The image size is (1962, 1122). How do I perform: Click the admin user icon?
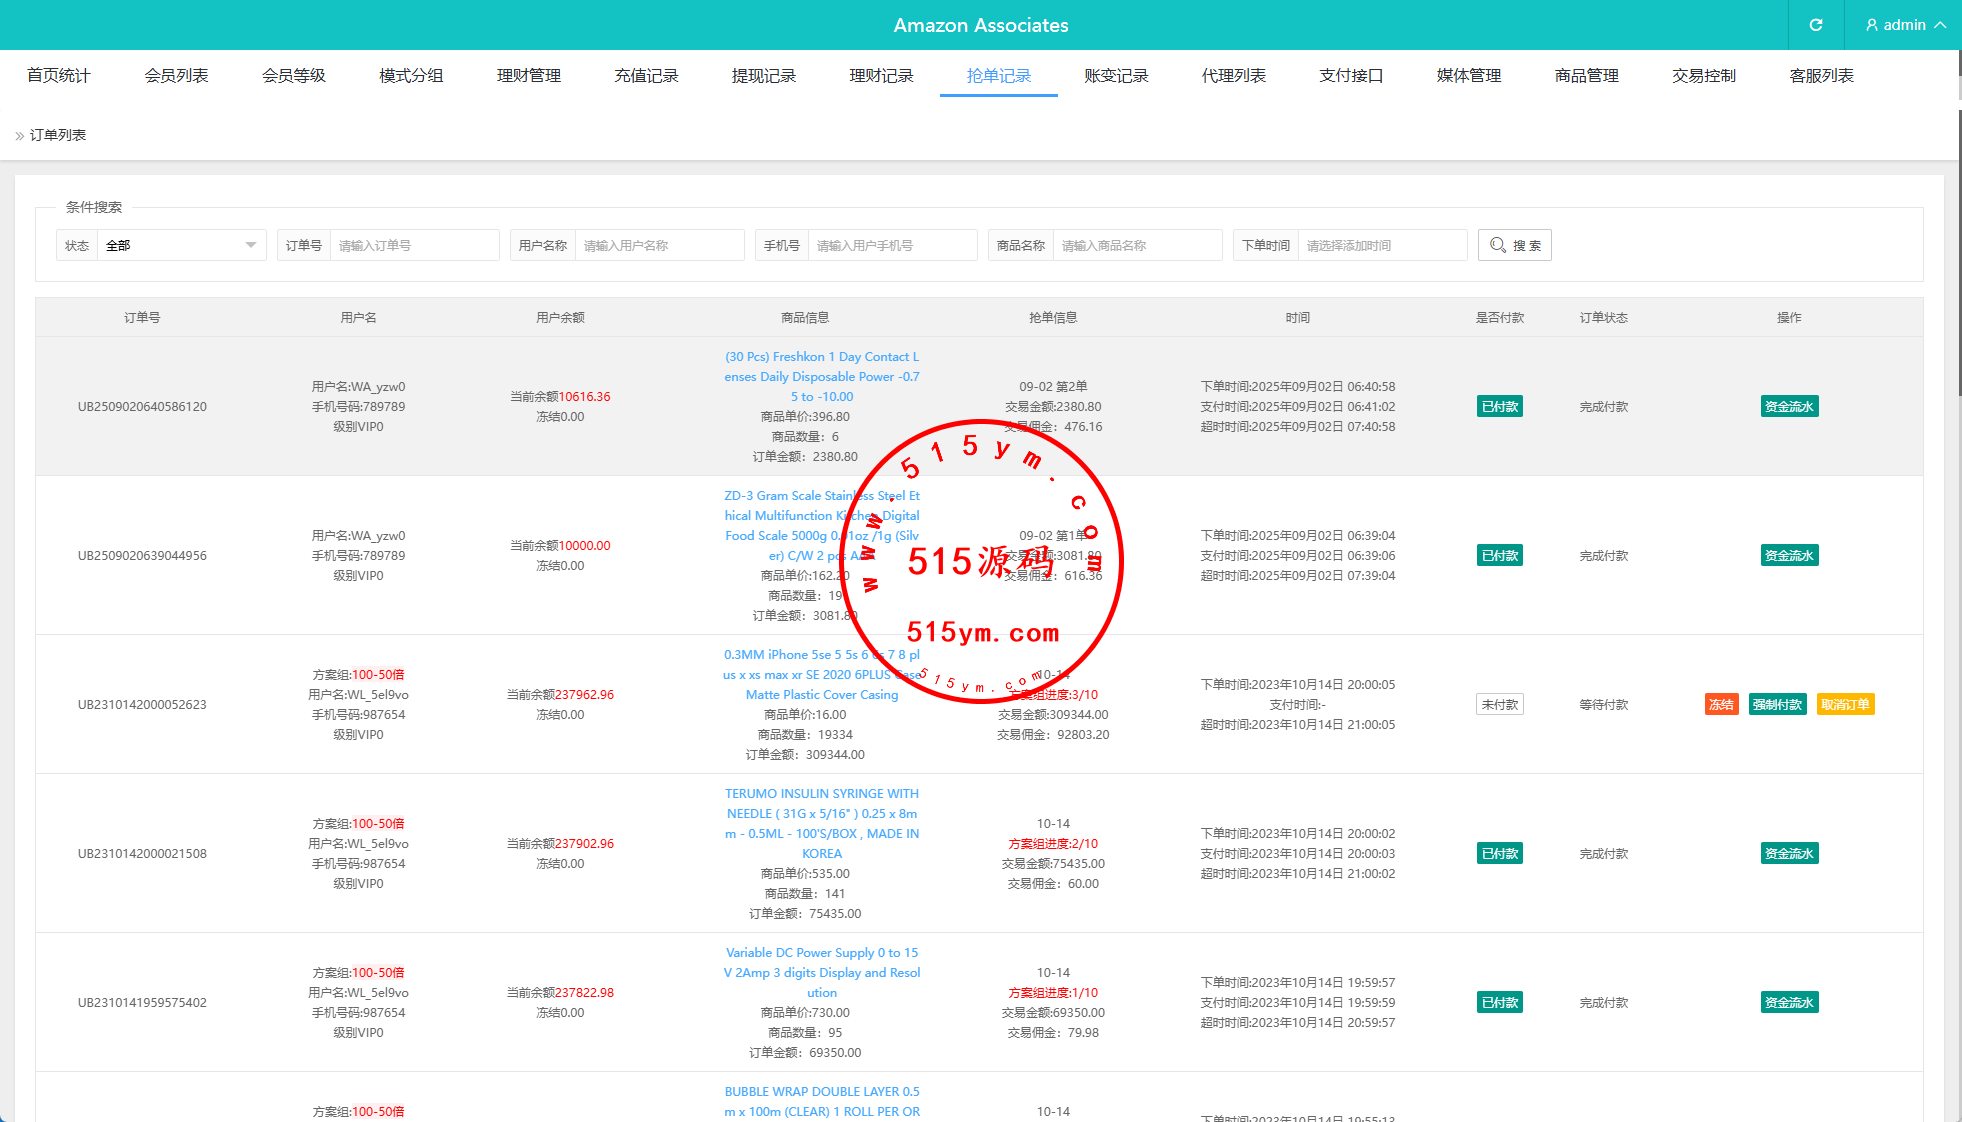[x=1871, y=25]
